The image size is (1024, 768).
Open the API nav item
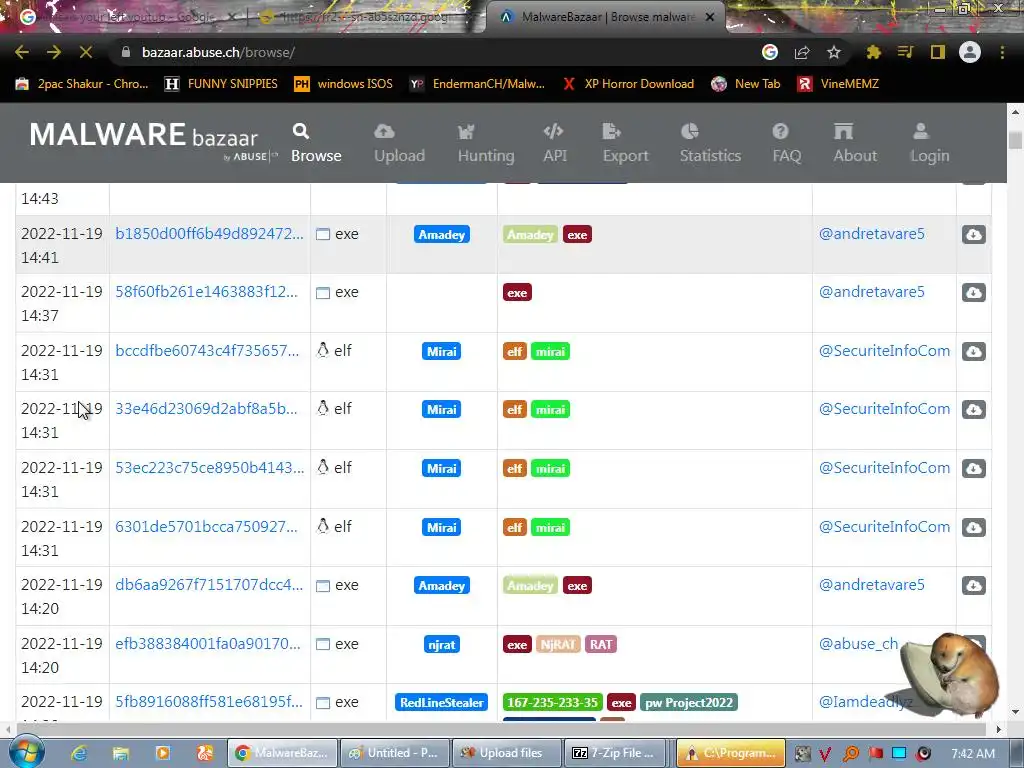coord(554,144)
